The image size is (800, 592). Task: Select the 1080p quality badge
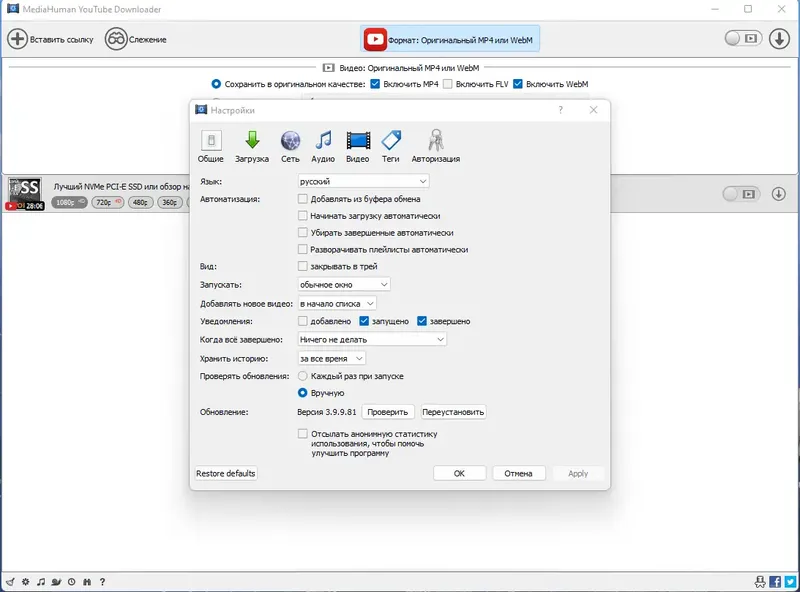coord(69,203)
